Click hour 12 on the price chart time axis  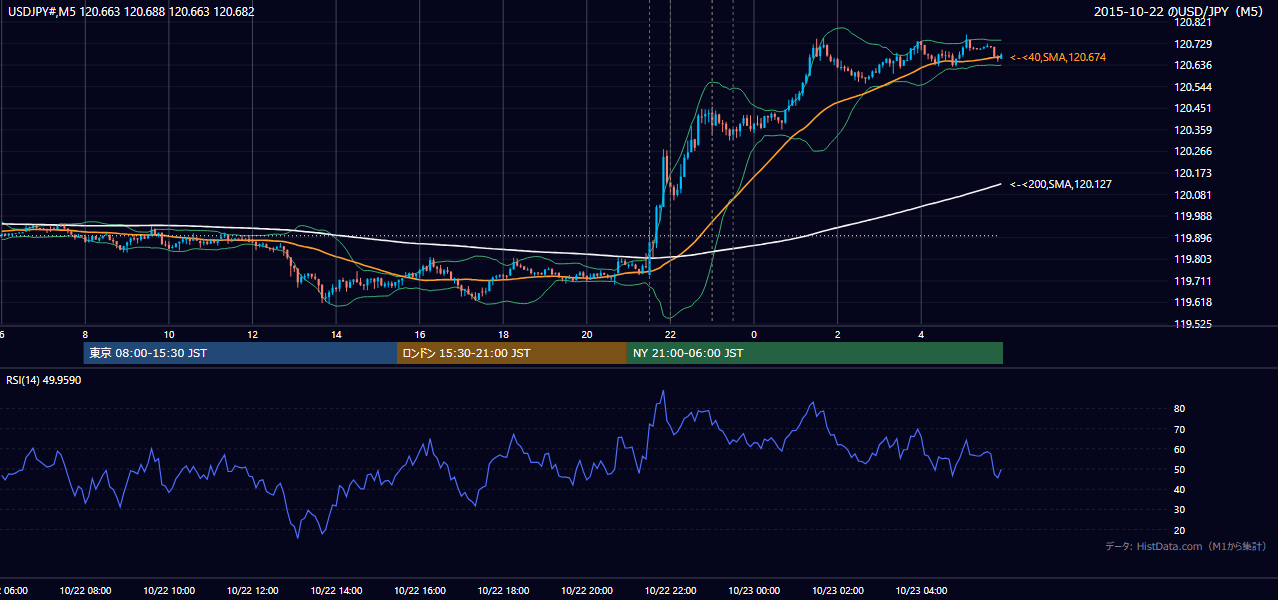(x=253, y=334)
